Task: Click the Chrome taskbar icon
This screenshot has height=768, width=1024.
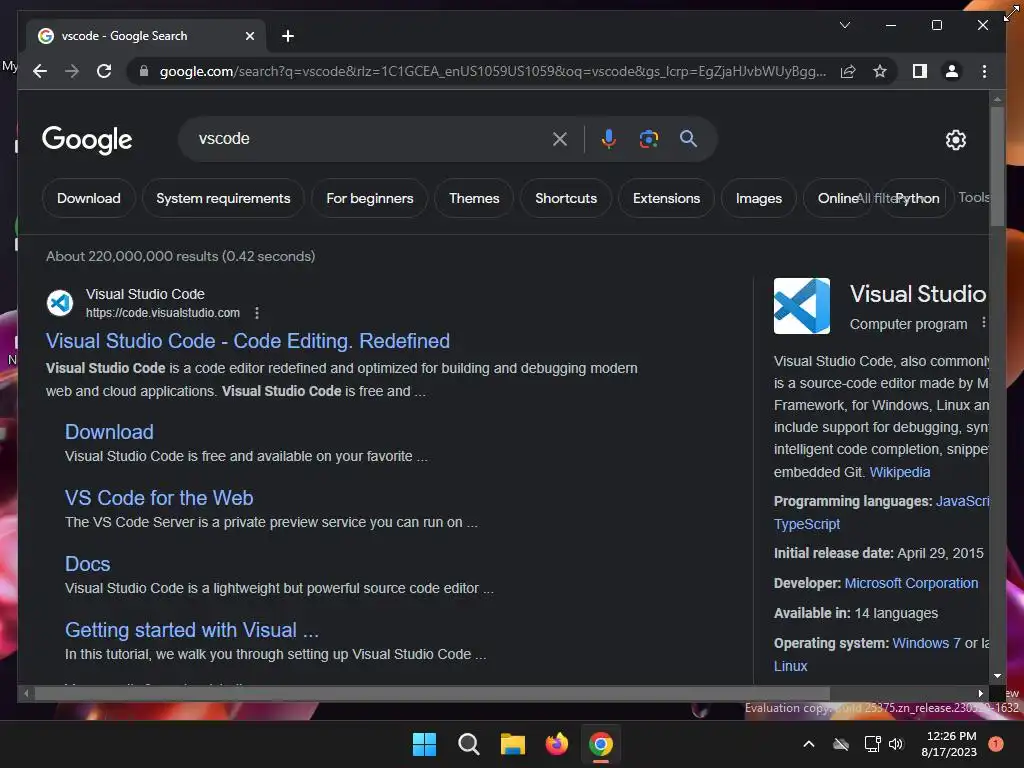Action: point(601,744)
